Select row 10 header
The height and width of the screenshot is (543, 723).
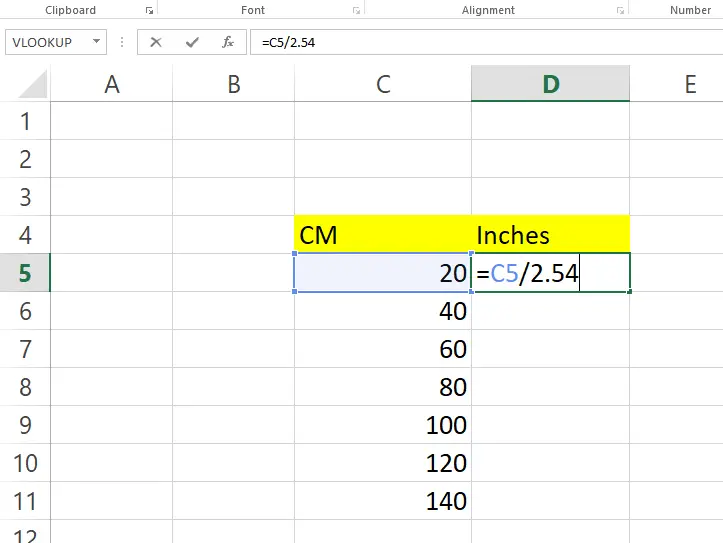pyautogui.click(x=25, y=463)
